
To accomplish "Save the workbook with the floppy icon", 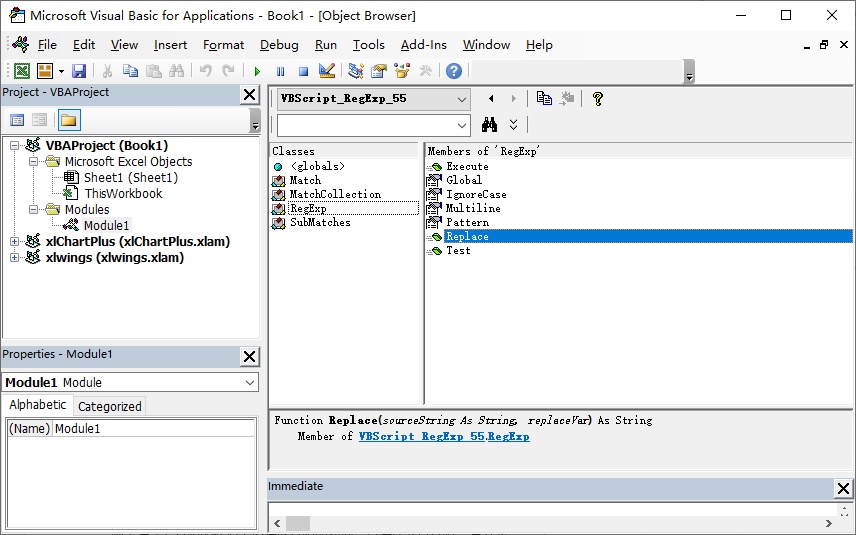I will click(79, 71).
